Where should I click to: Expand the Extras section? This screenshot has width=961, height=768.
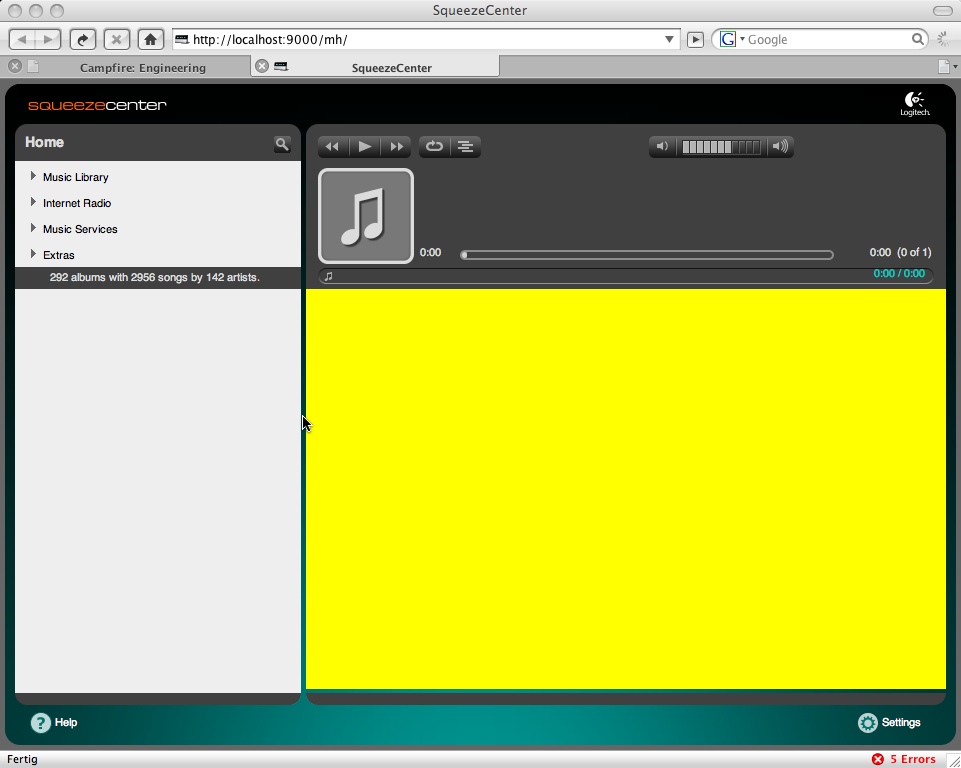coord(33,255)
